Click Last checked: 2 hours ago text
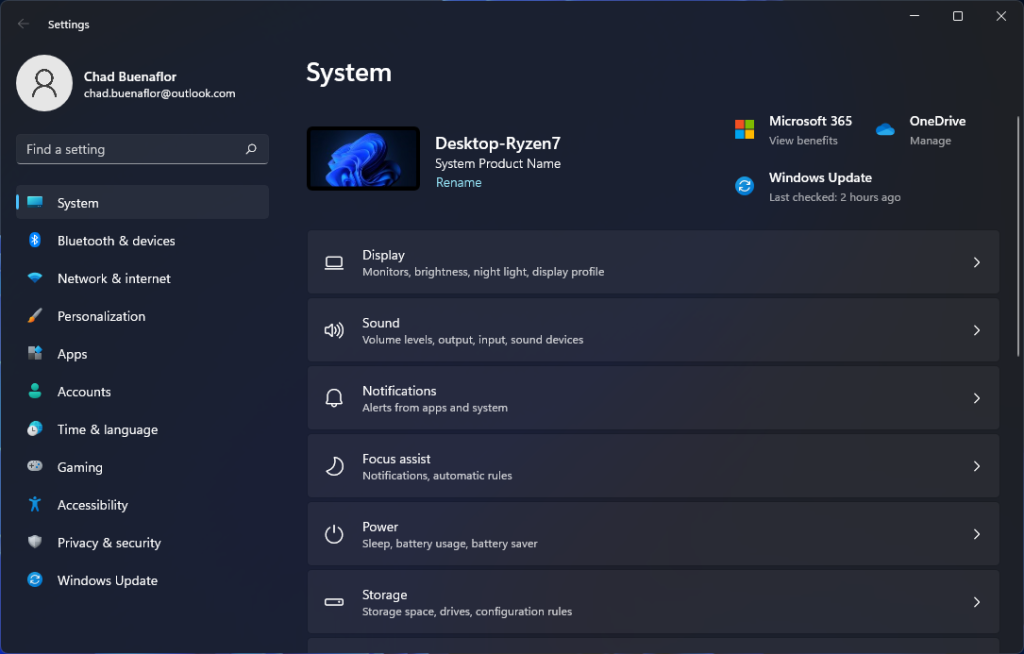 pyautogui.click(x=835, y=197)
